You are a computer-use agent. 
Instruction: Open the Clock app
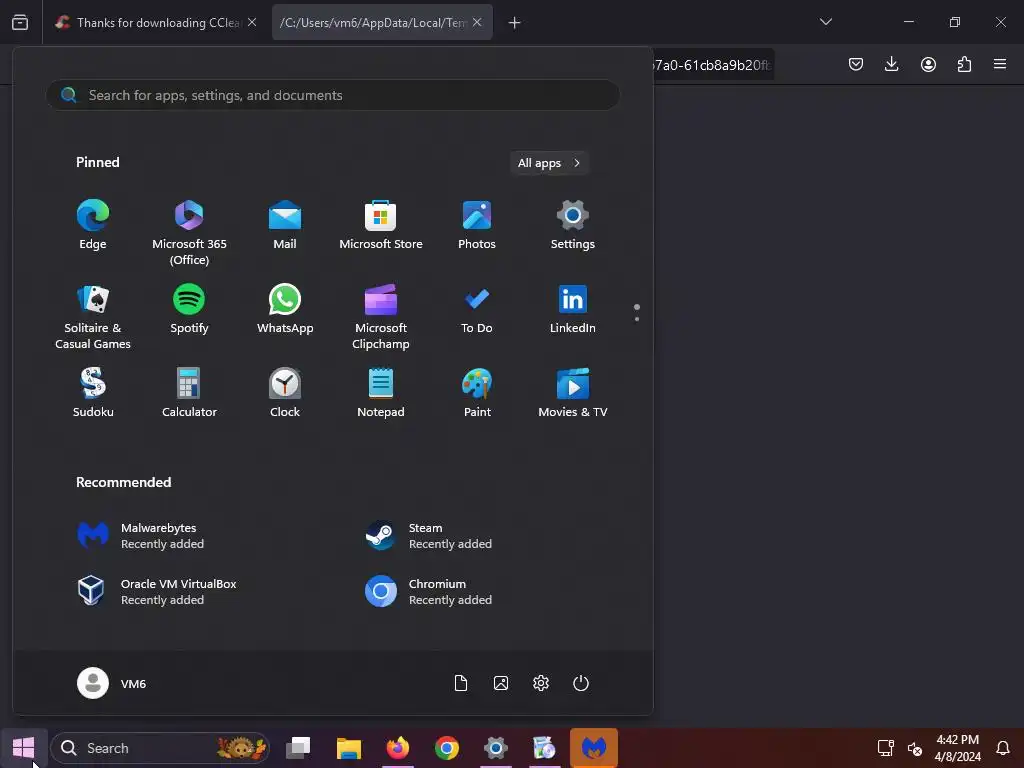[x=285, y=393]
